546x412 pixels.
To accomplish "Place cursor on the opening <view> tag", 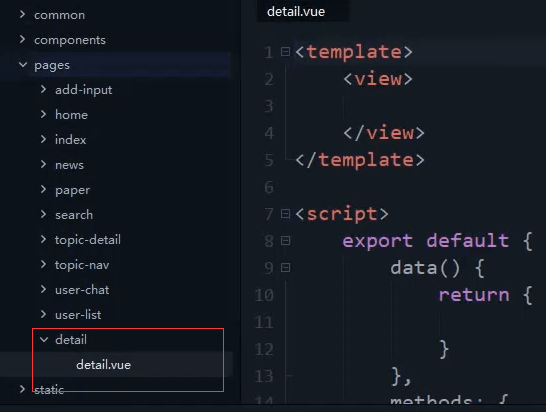I will point(378,79).
